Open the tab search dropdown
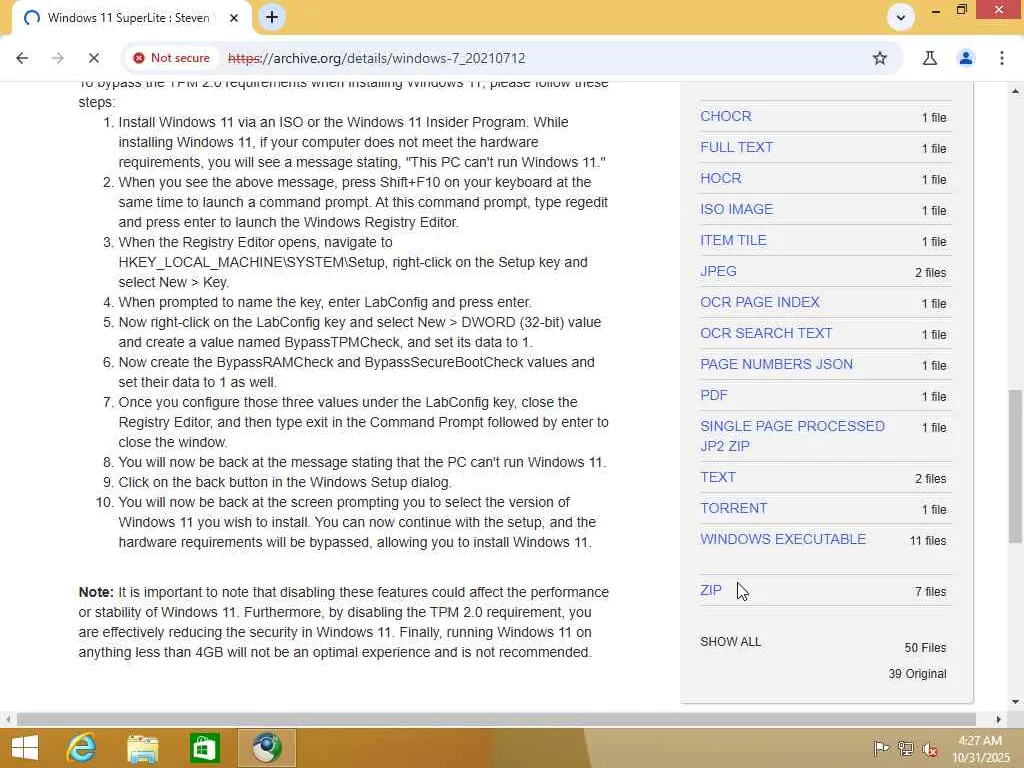This screenshot has height=768, width=1024. pos(901,18)
